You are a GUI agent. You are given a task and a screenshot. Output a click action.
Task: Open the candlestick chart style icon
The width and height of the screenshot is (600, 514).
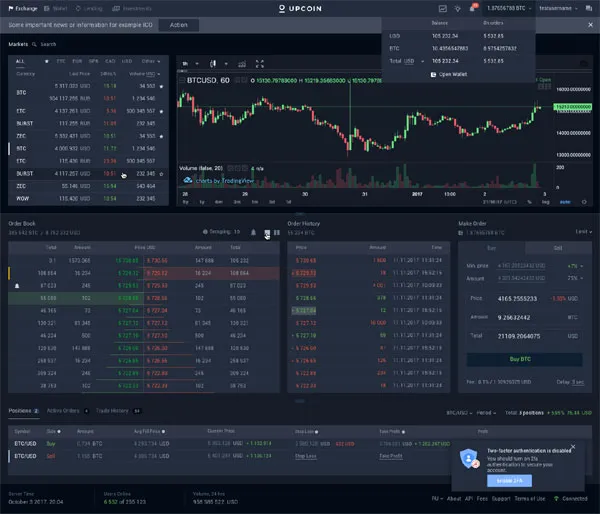click(213, 64)
